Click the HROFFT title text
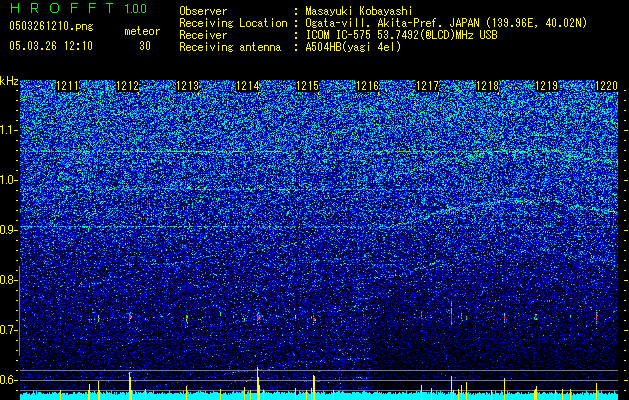 64,8
